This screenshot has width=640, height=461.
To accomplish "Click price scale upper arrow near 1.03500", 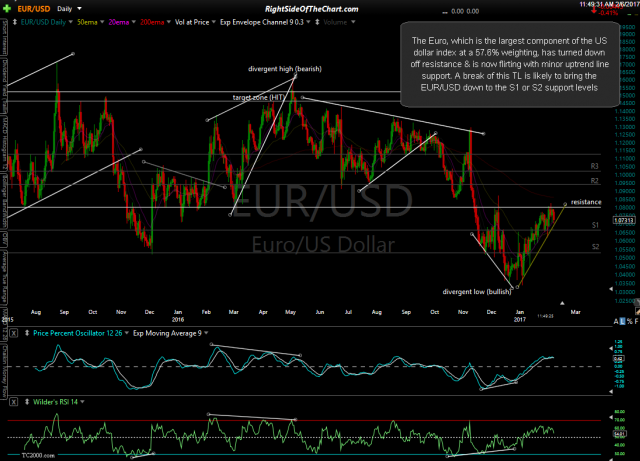I will pos(611,289).
